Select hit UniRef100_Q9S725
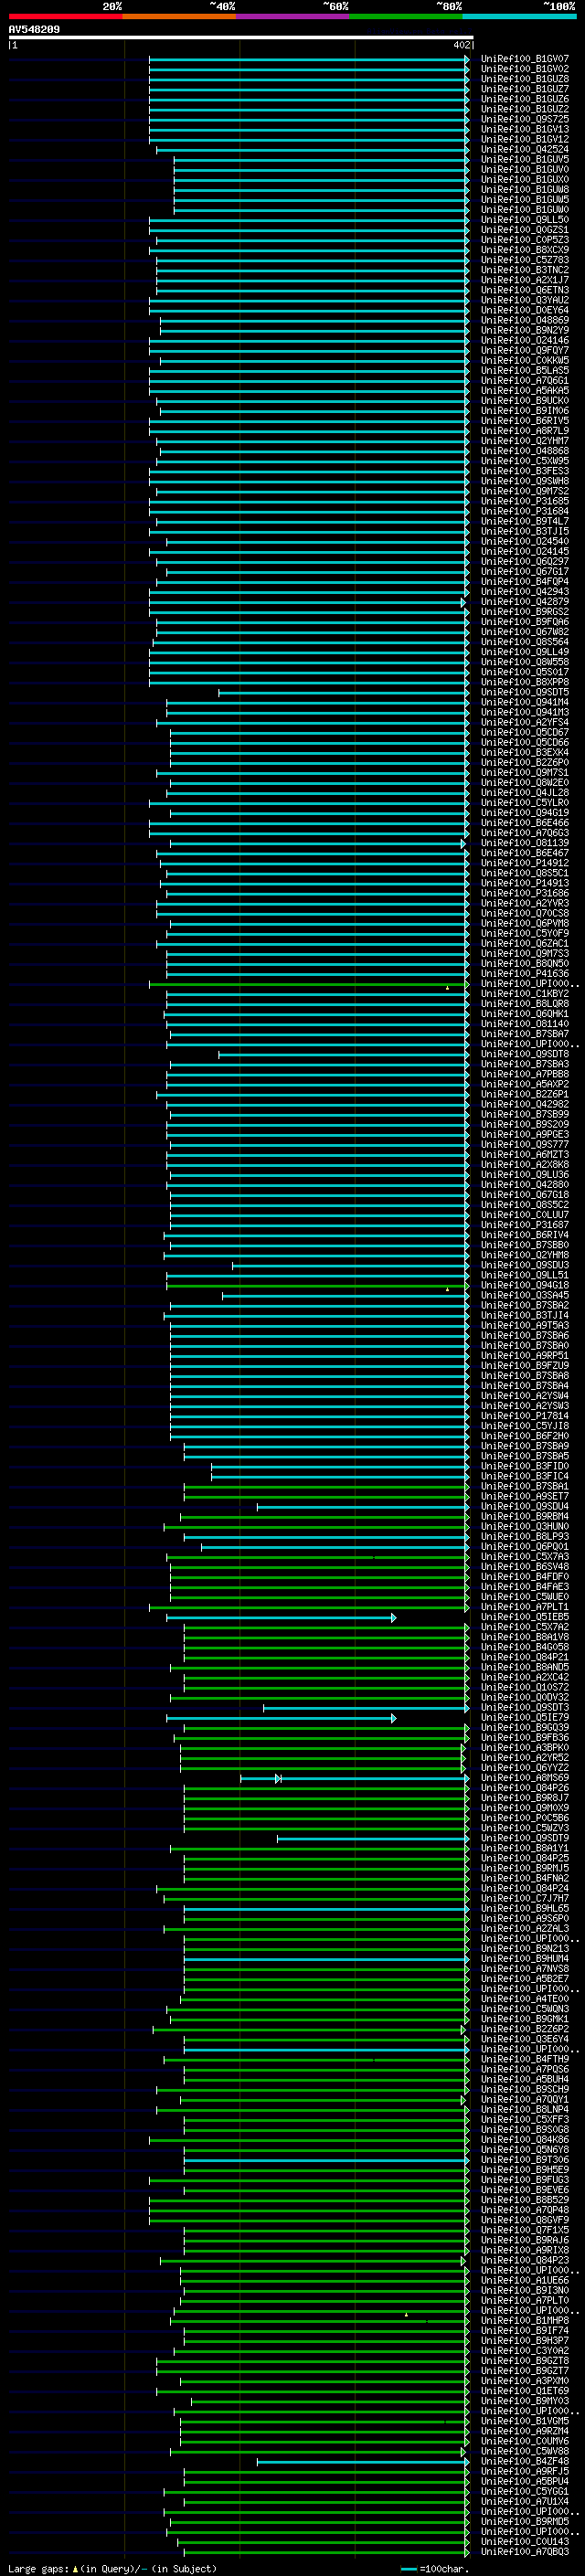585x2576 pixels. point(525,119)
